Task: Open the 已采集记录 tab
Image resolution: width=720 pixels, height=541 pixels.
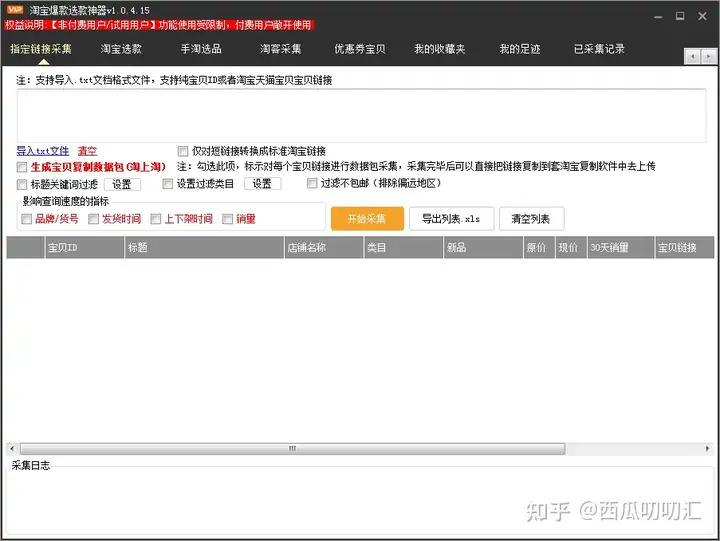Action: [x=599, y=49]
